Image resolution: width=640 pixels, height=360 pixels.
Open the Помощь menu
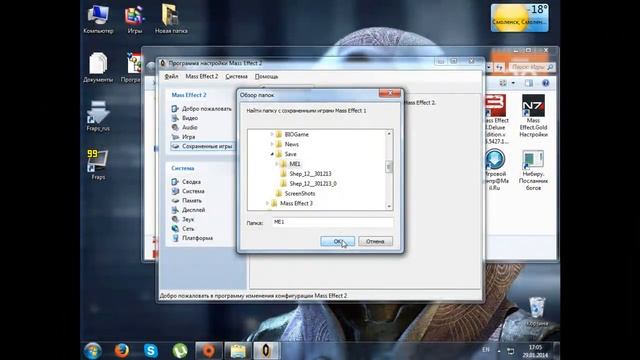(266, 76)
